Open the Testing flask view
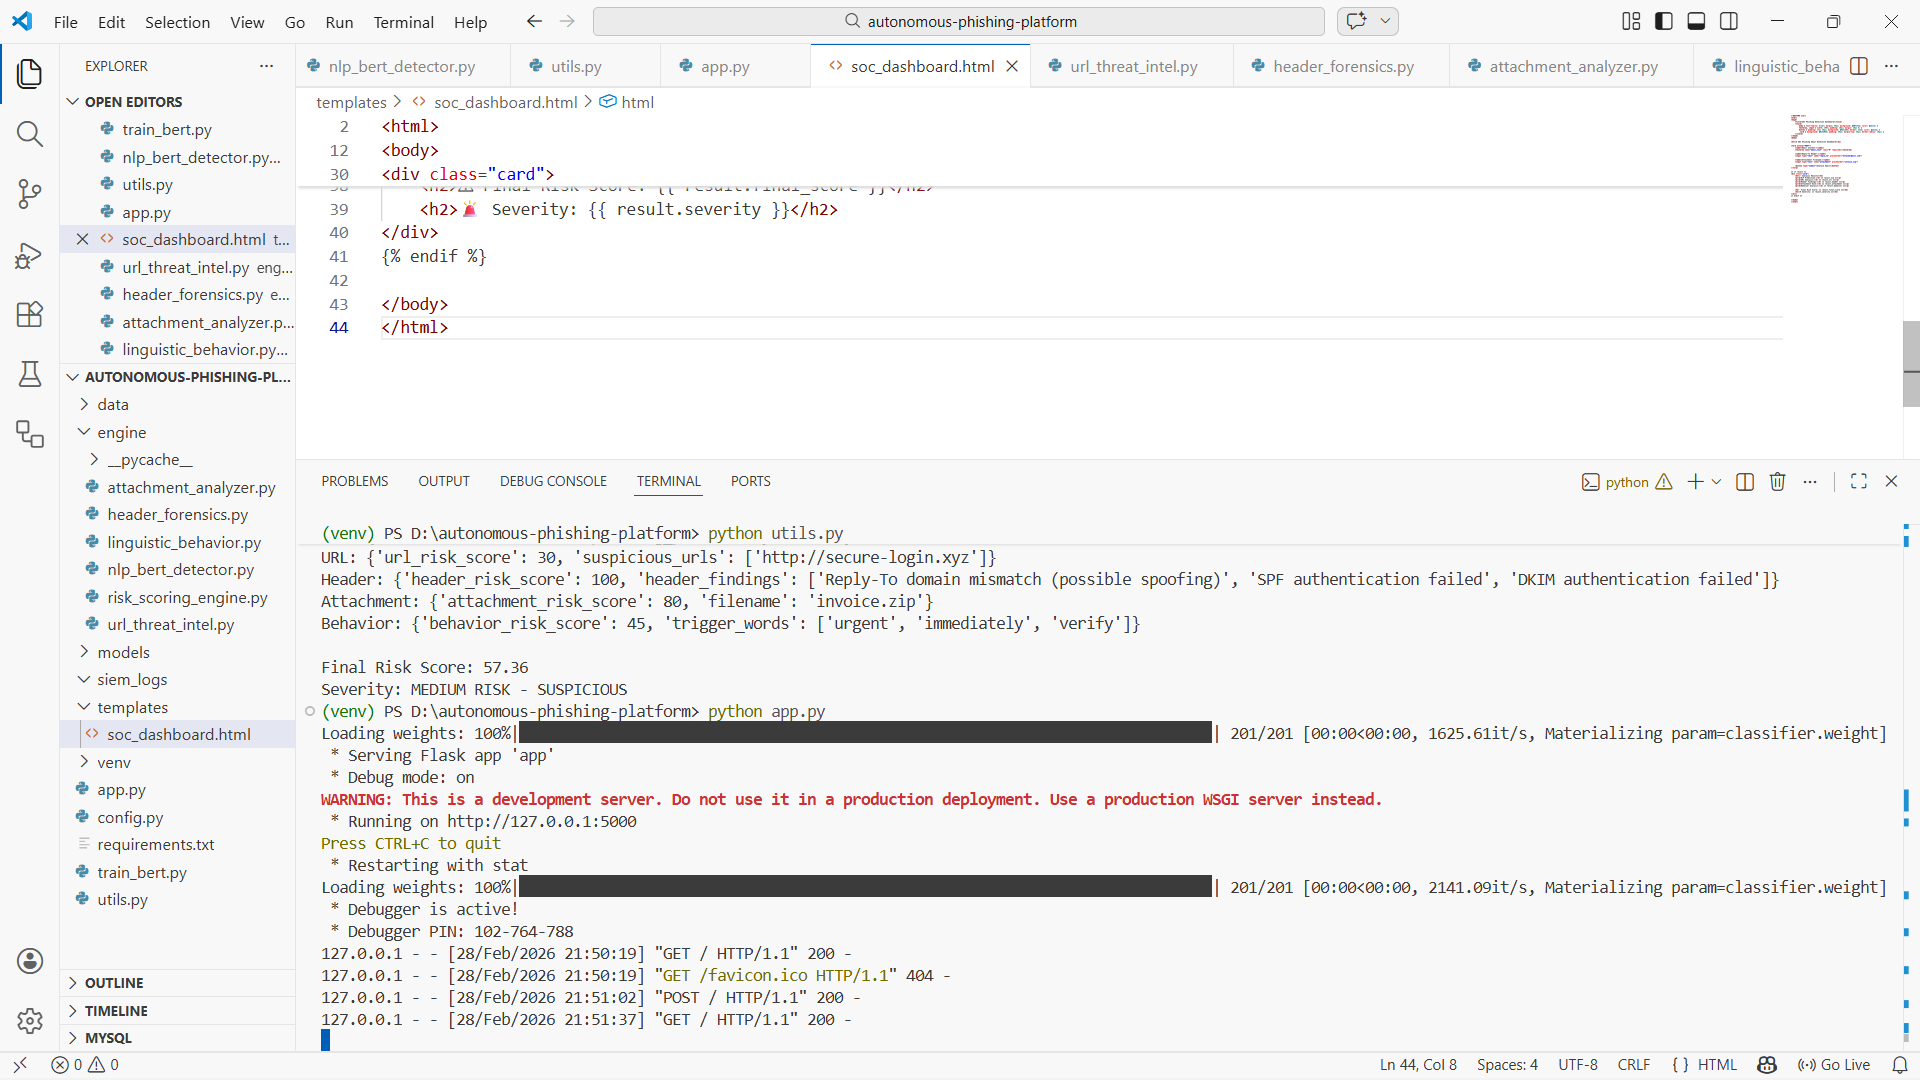1920x1080 pixels. coord(30,374)
